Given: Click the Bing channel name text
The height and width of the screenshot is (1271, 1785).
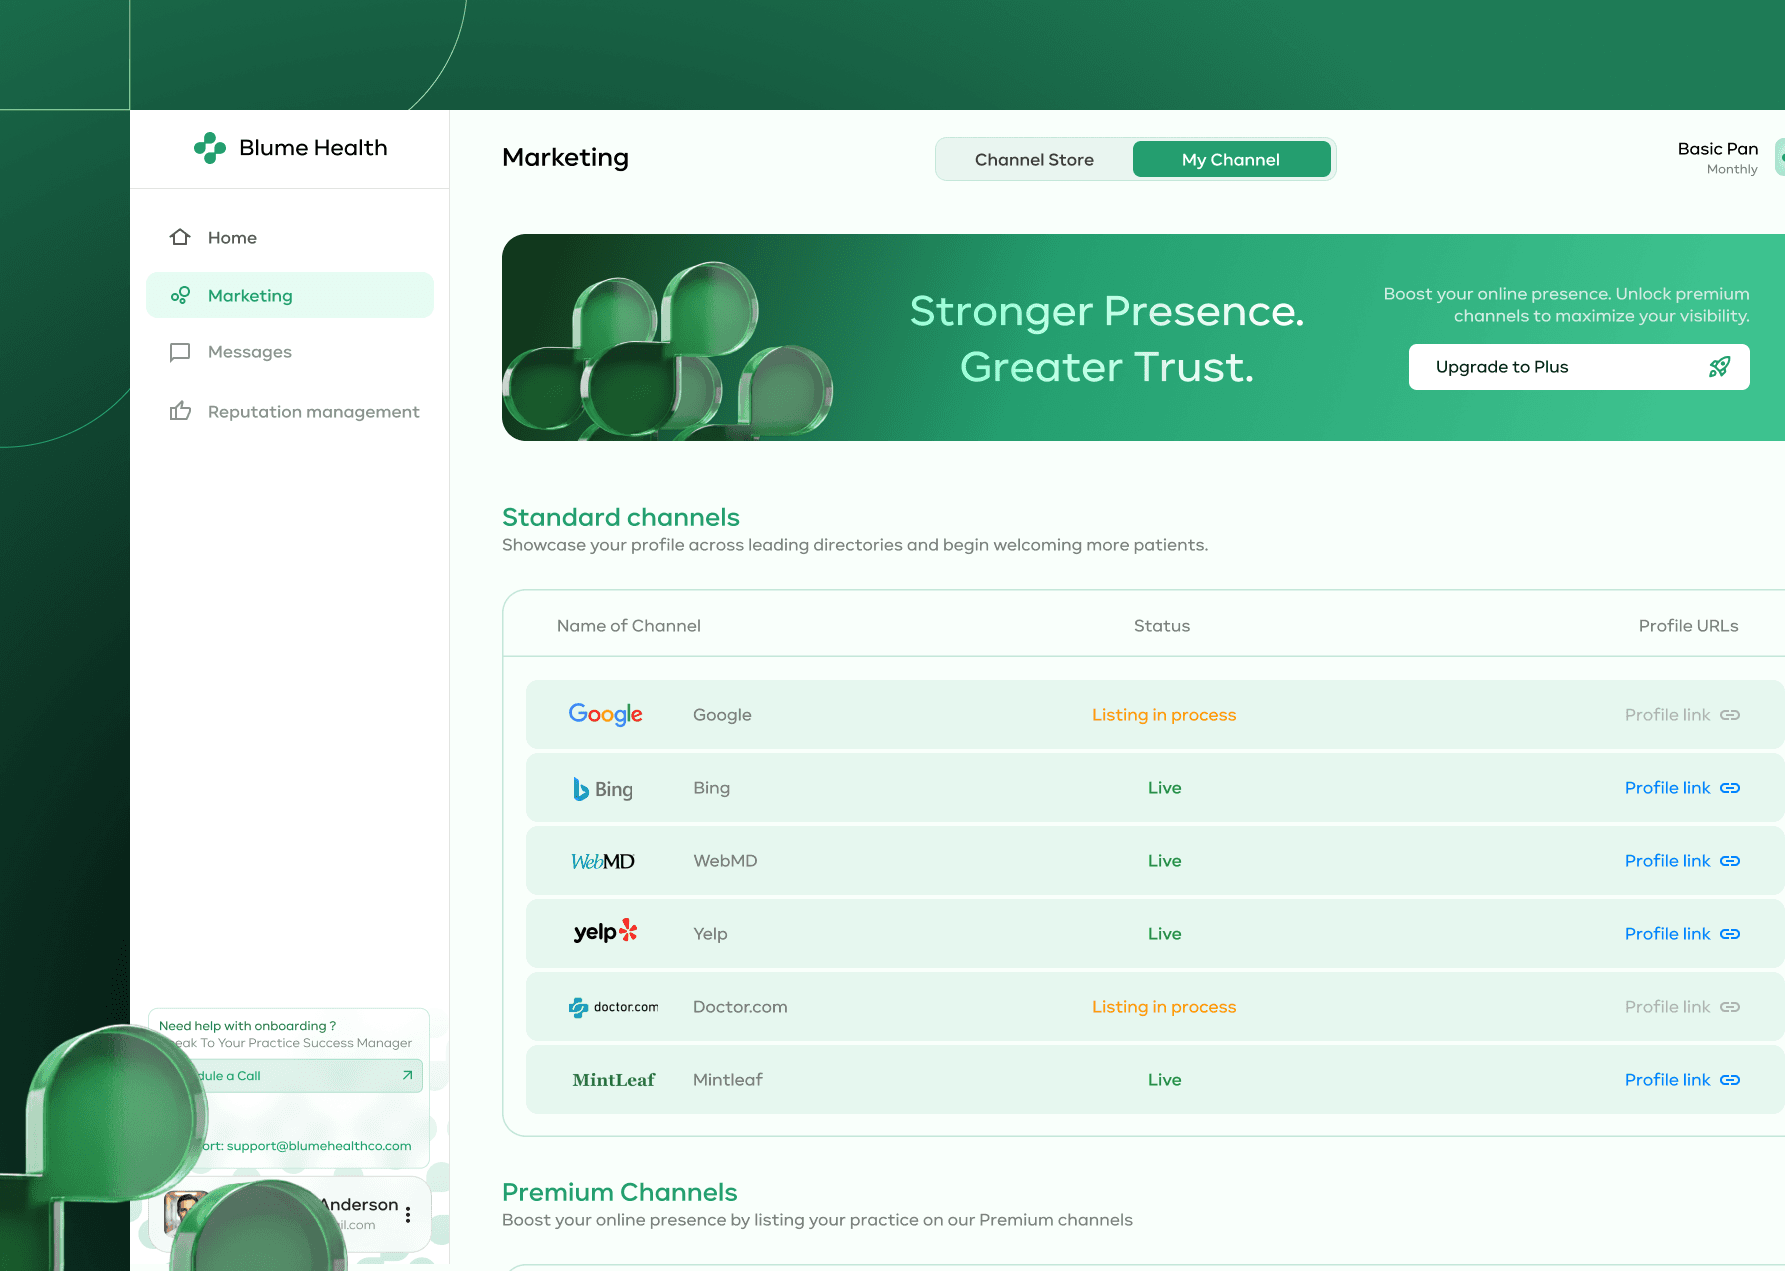Looking at the screenshot, I should [711, 788].
